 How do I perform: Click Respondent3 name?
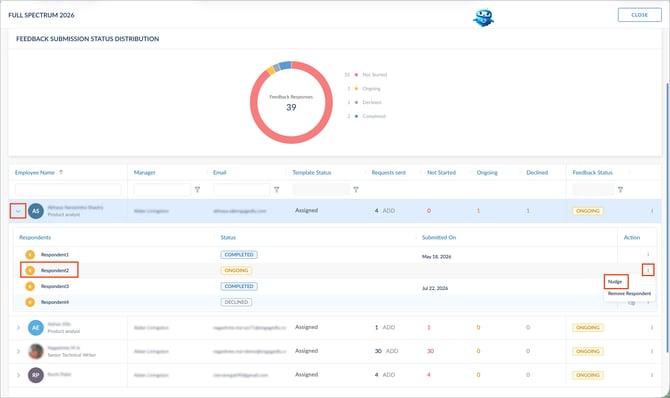click(x=55, y=286)
